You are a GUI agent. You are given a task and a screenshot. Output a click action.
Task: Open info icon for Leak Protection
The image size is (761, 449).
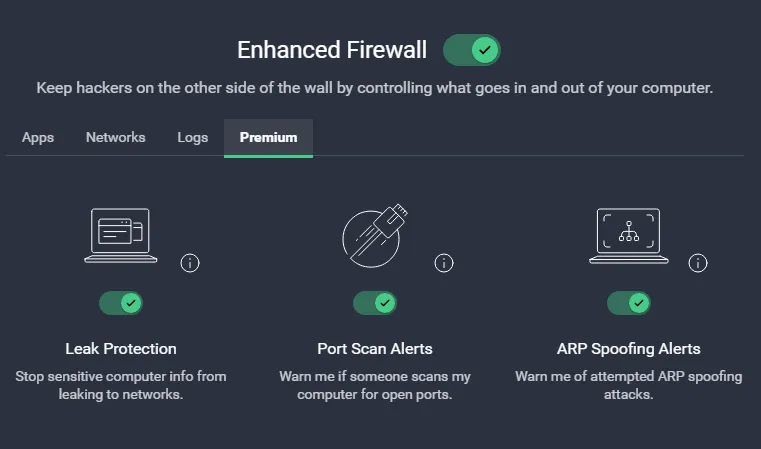190,263
